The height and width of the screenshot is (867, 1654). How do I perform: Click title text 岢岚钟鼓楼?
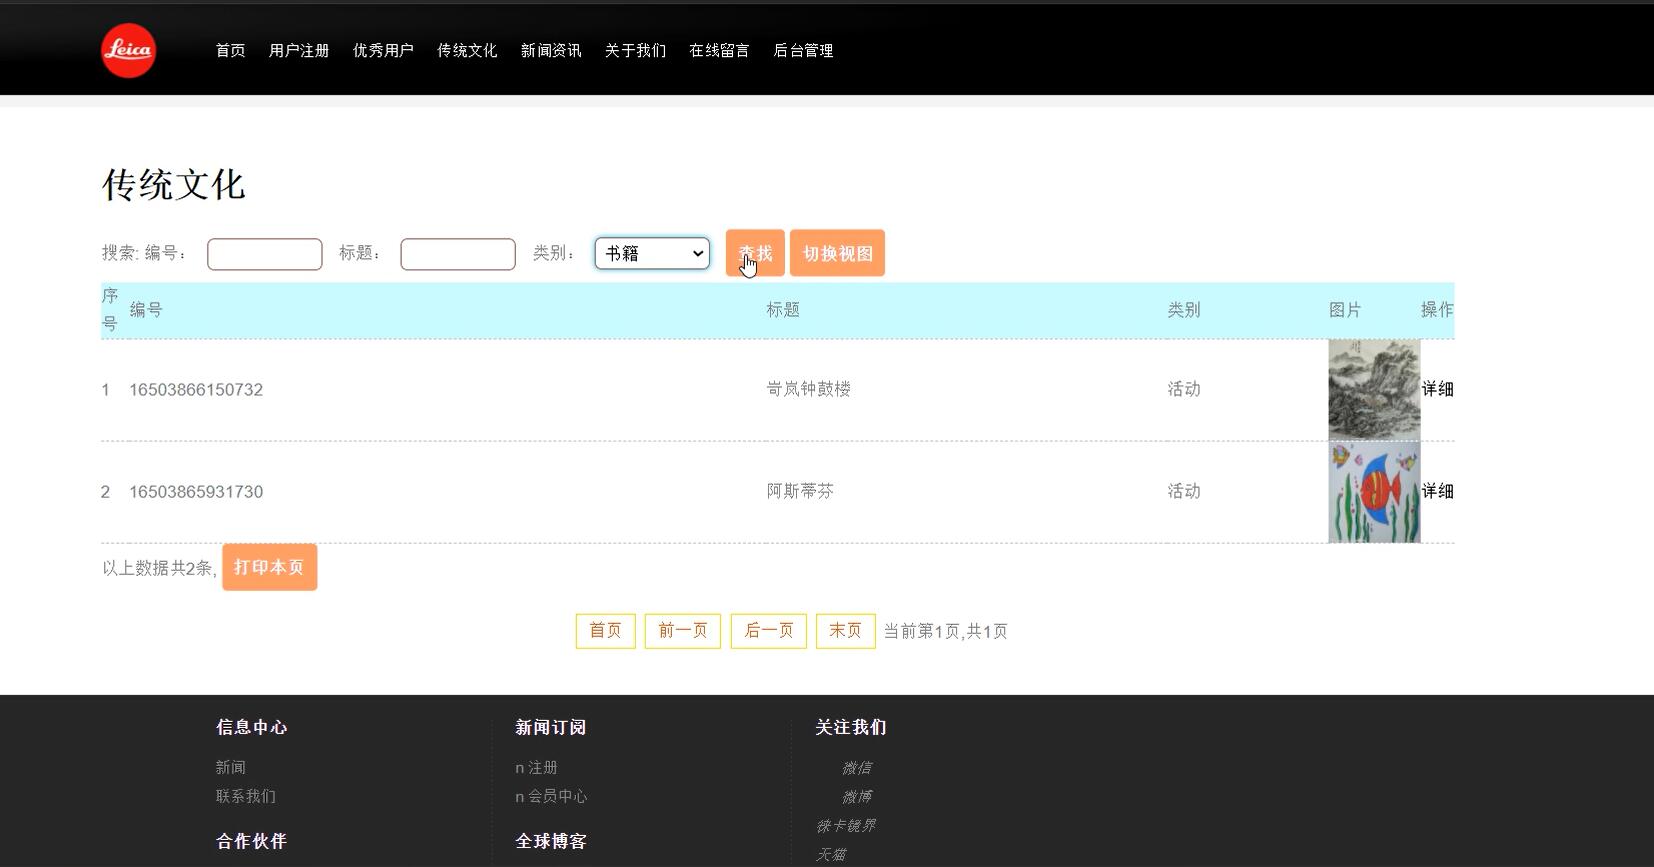point(808,389)
